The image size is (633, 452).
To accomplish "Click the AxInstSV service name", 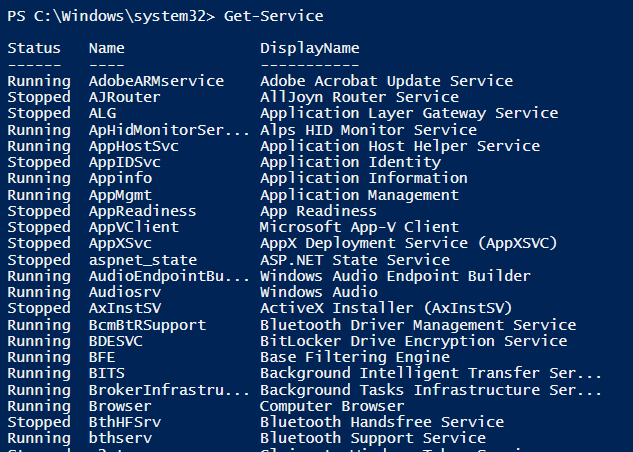I will [x=126, y=308].
